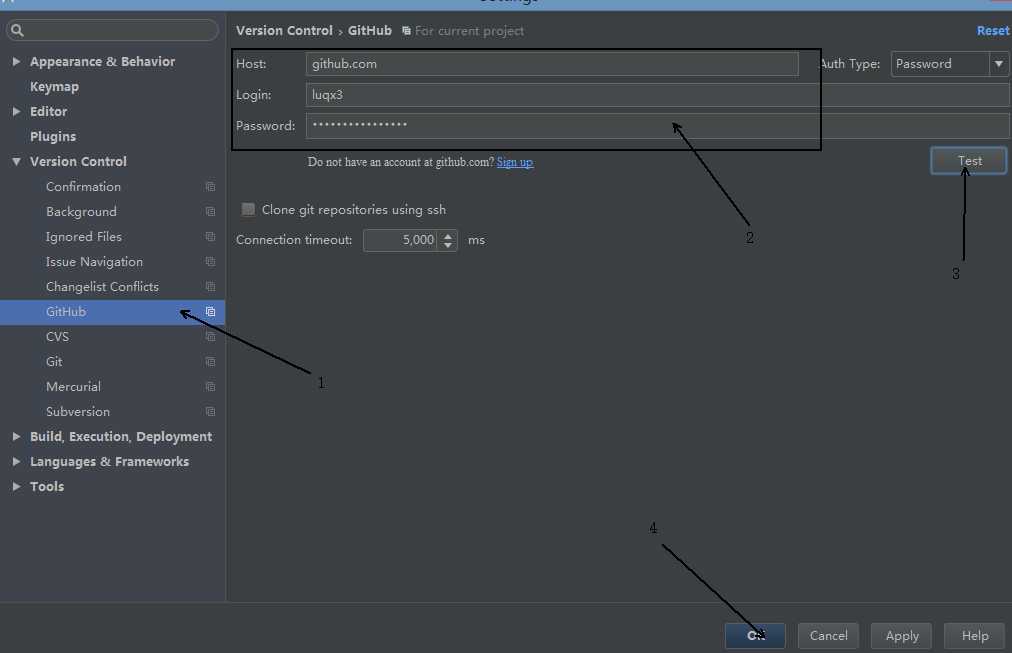
Task: Increase the connection timeout value with the up arrow
Action: (448, 236)
